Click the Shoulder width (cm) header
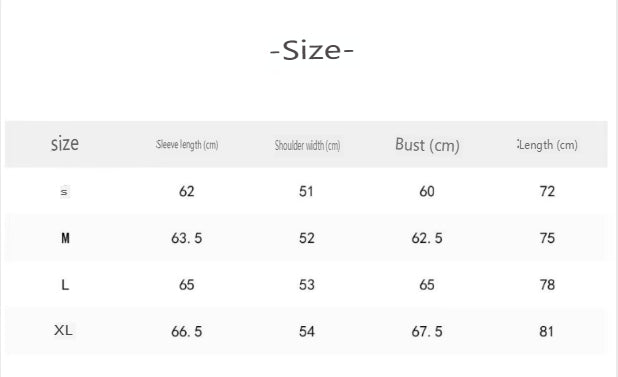618x377 pixels. [x=307, y=145]
